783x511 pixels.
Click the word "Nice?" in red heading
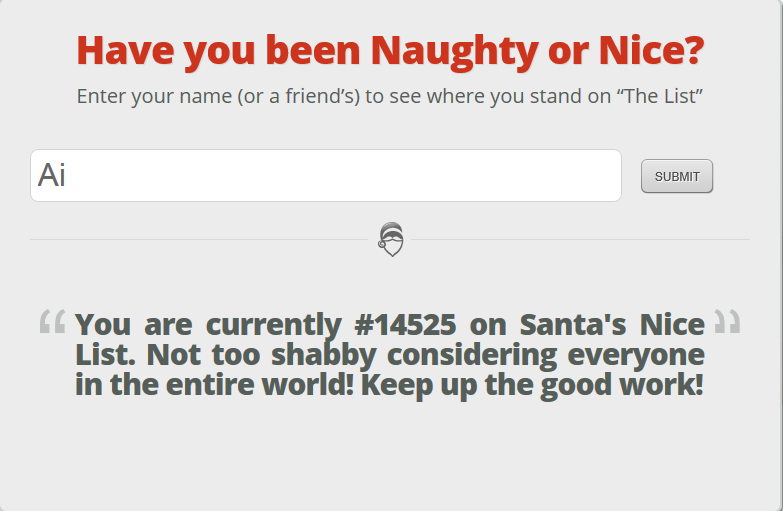[x=651, y=51]
